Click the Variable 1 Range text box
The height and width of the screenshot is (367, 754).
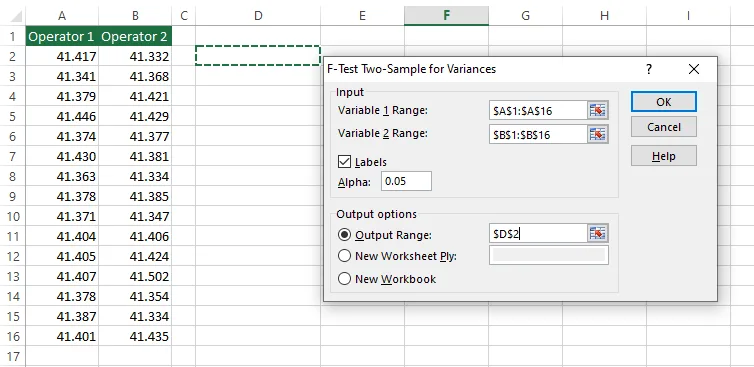(x=538, y=111)
